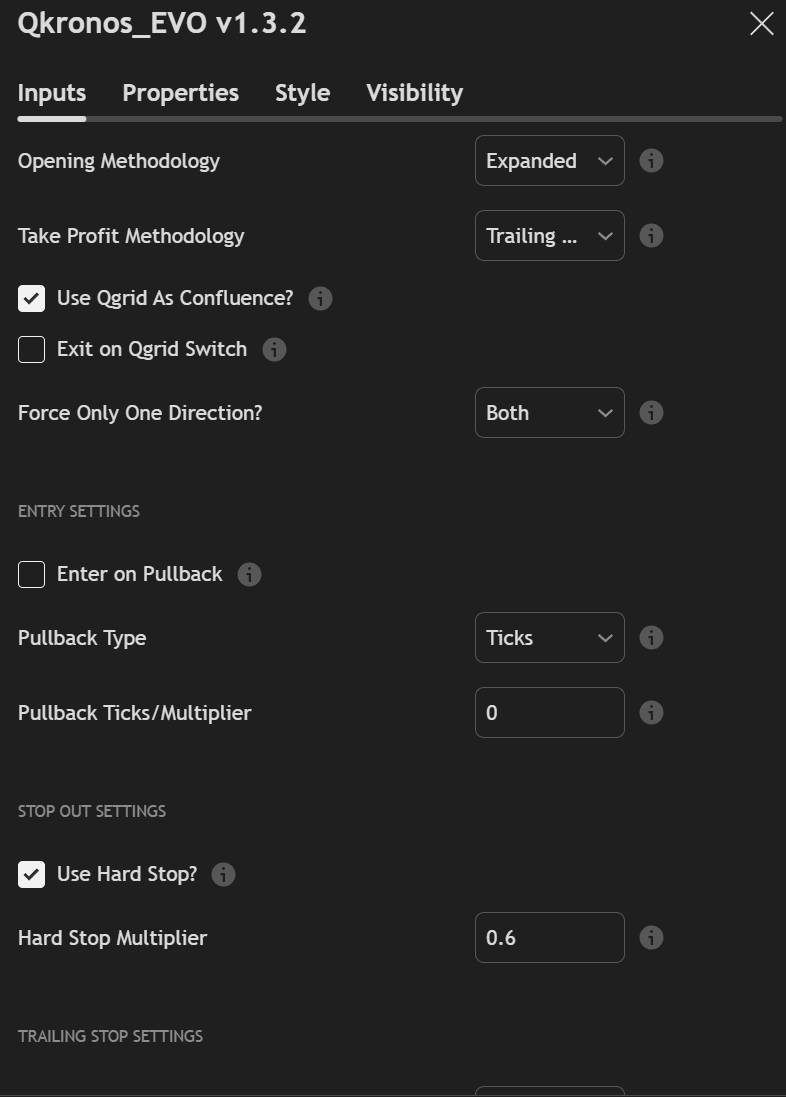
Task: Switch to the Properties tab
Action: [x=180, y=93]
